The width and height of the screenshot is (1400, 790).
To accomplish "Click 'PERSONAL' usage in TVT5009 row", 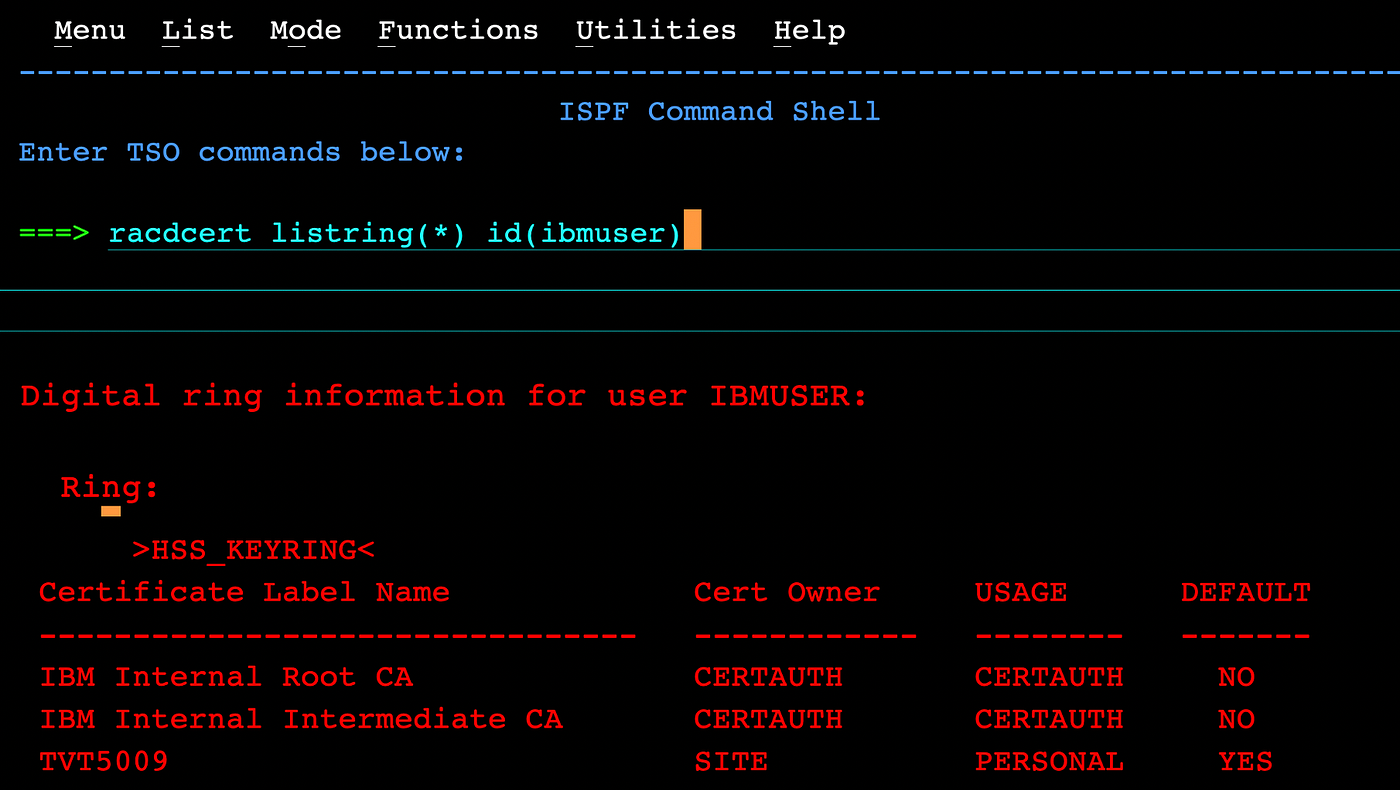I will point(1049,762).
